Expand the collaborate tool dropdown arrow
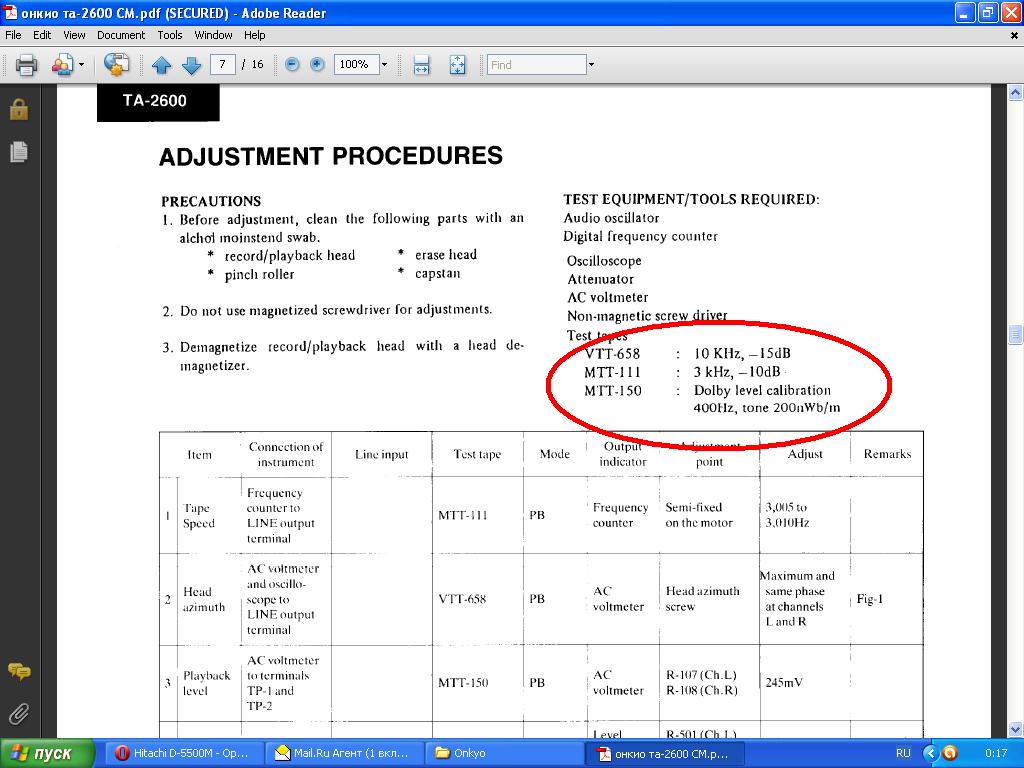 [82, 65]
